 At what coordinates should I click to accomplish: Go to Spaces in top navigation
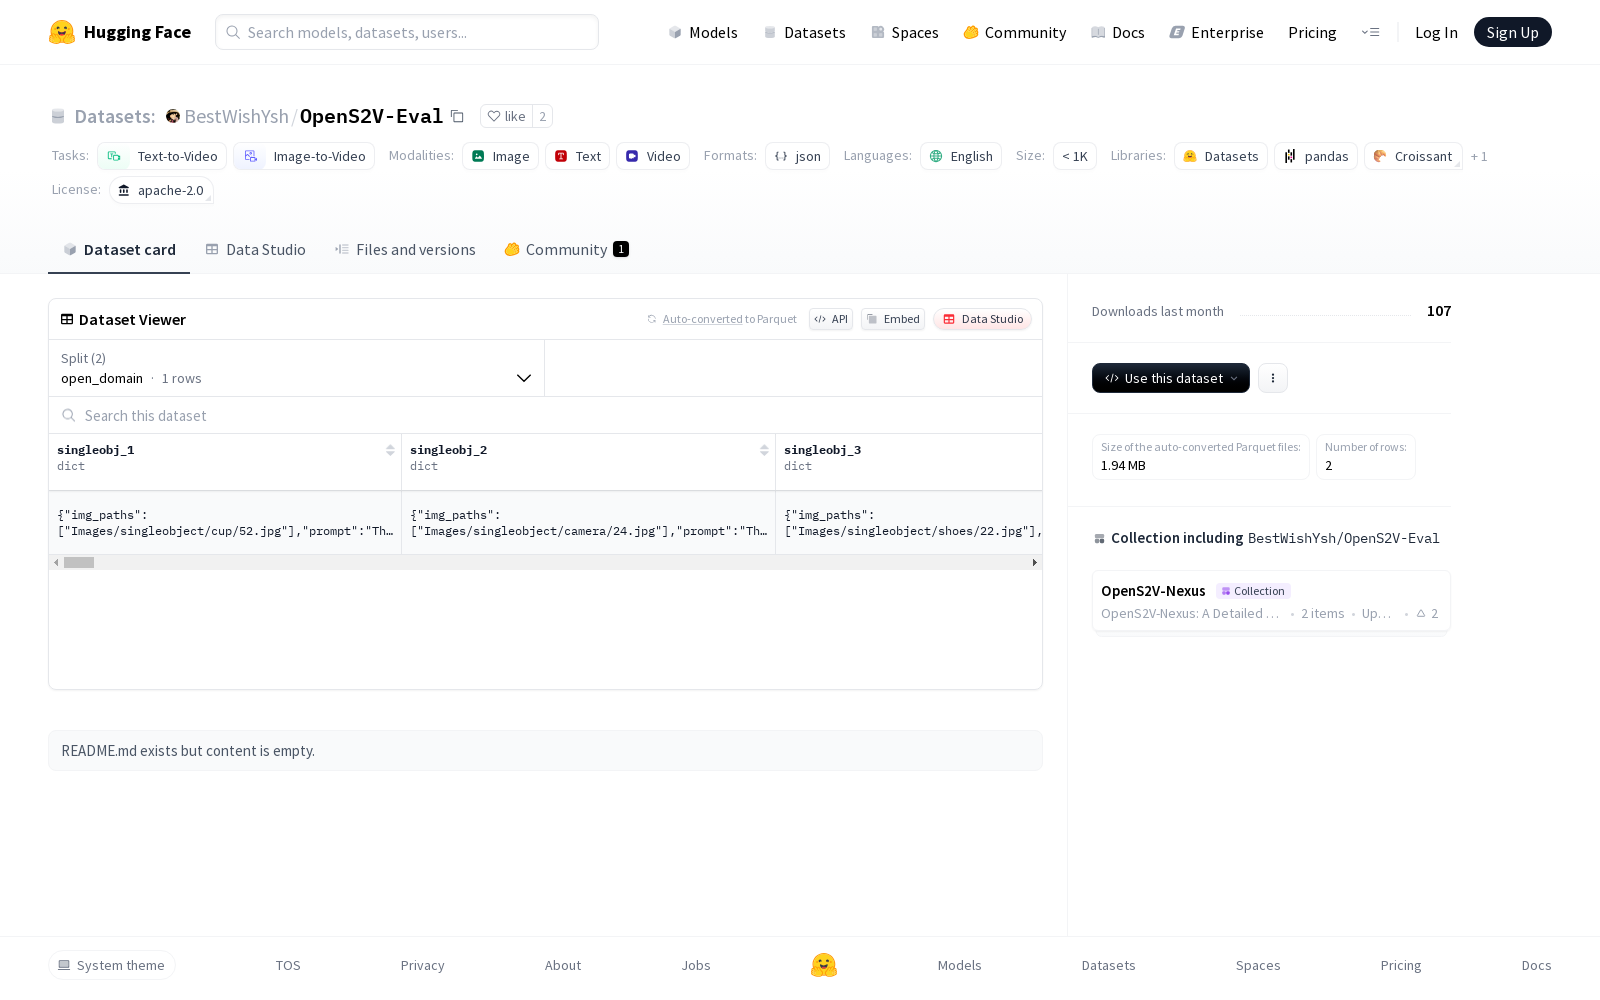click(904, 32)
